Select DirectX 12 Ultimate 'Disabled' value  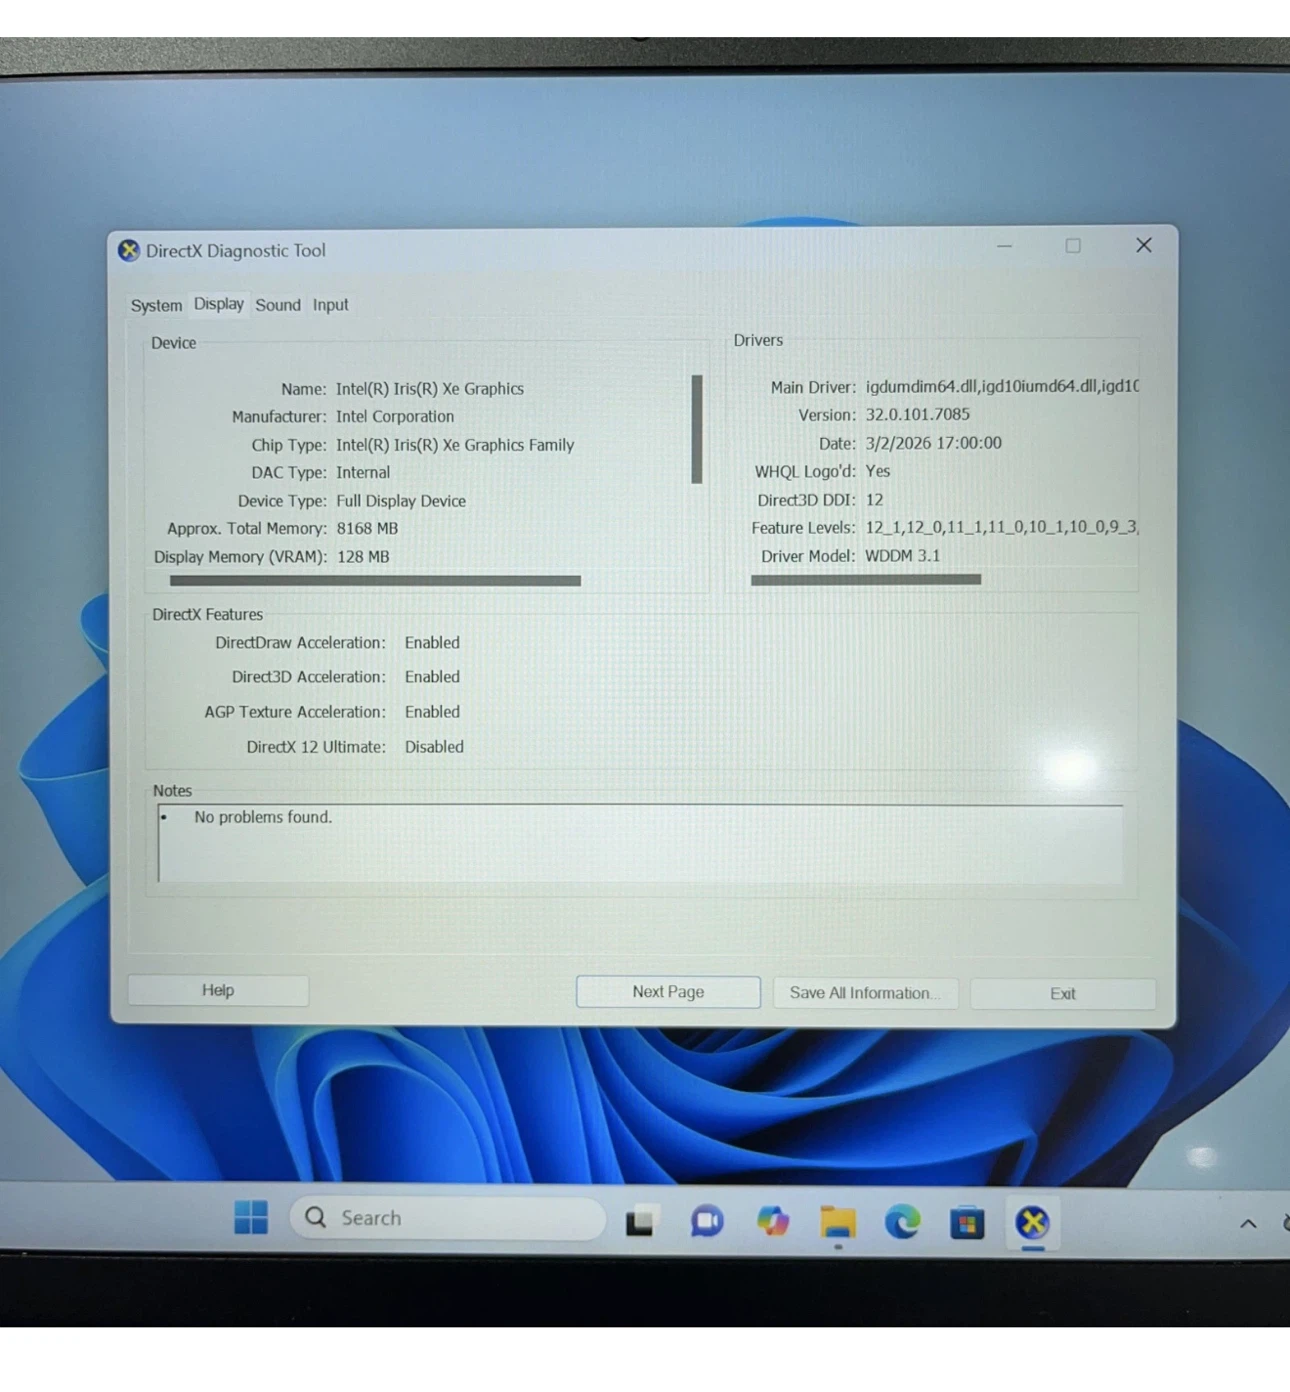click(434, 747)
